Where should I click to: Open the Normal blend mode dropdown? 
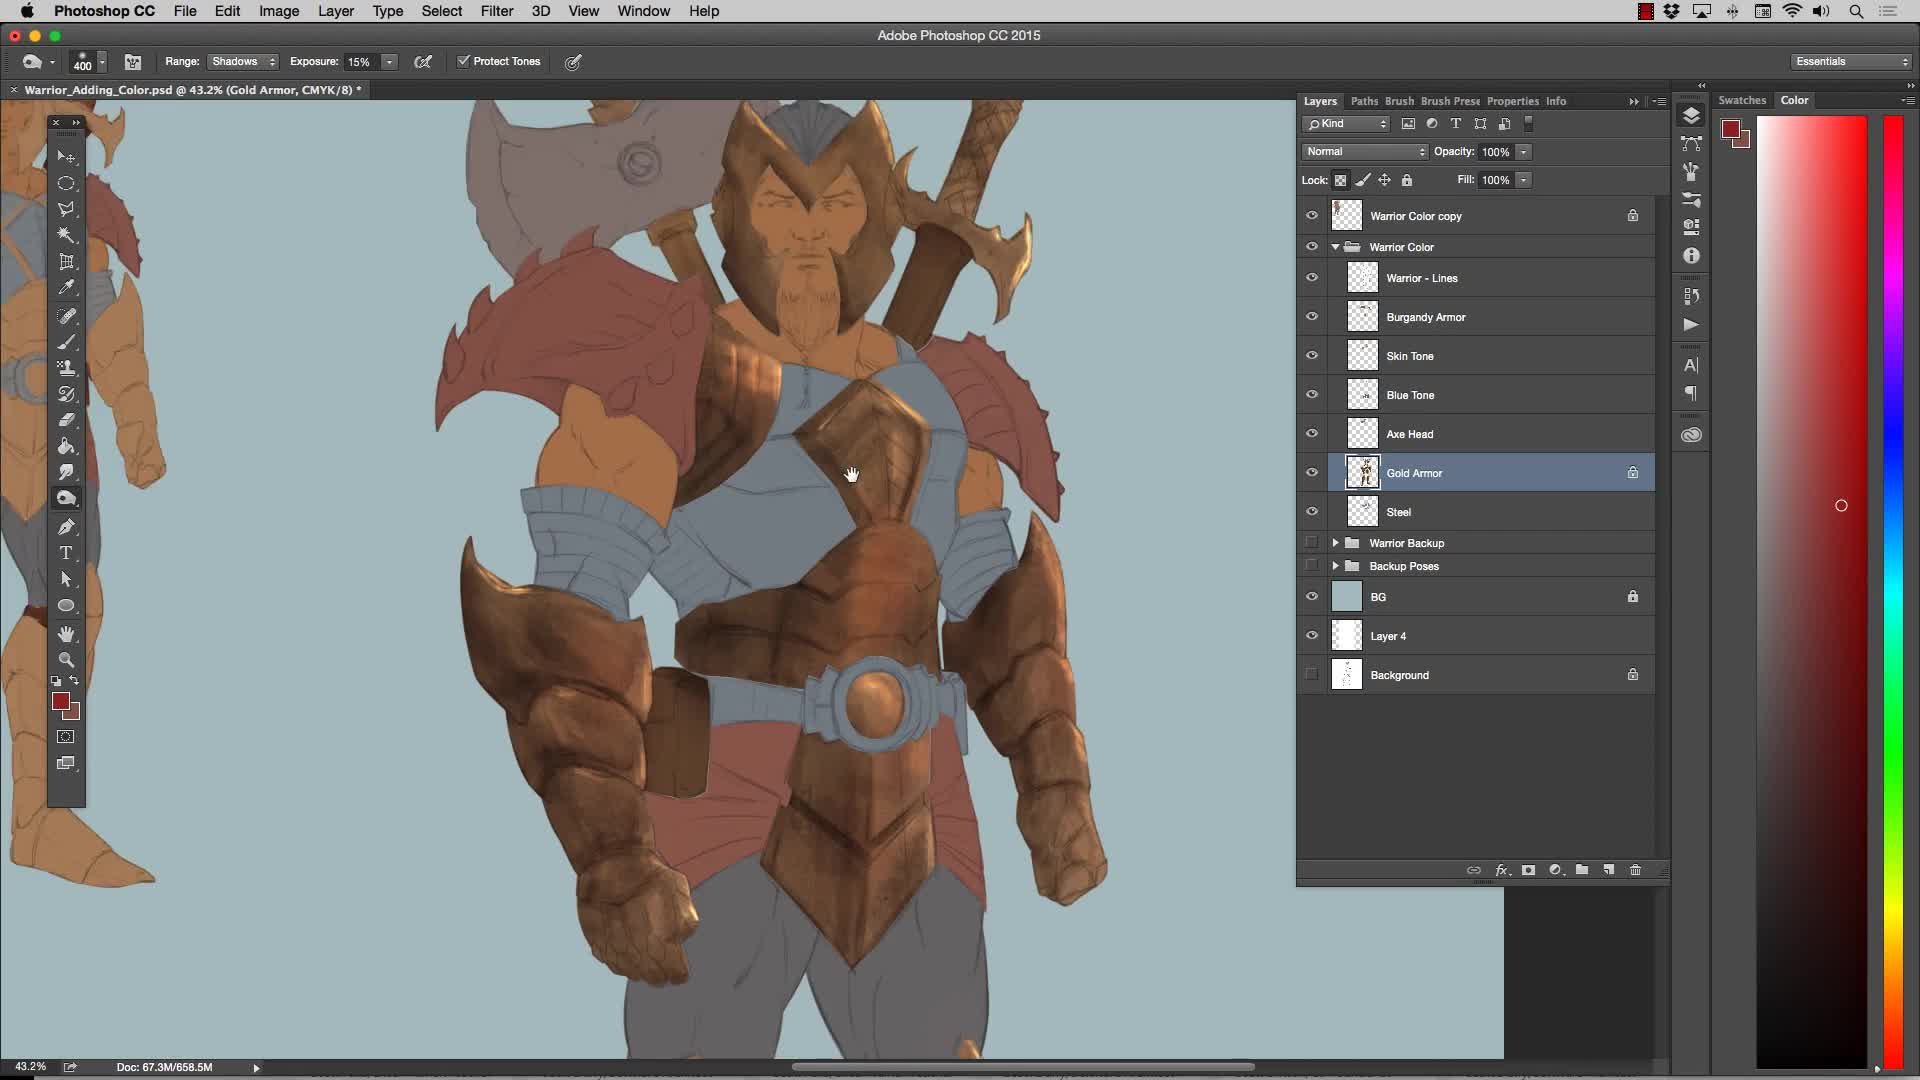click(1364, 152)
